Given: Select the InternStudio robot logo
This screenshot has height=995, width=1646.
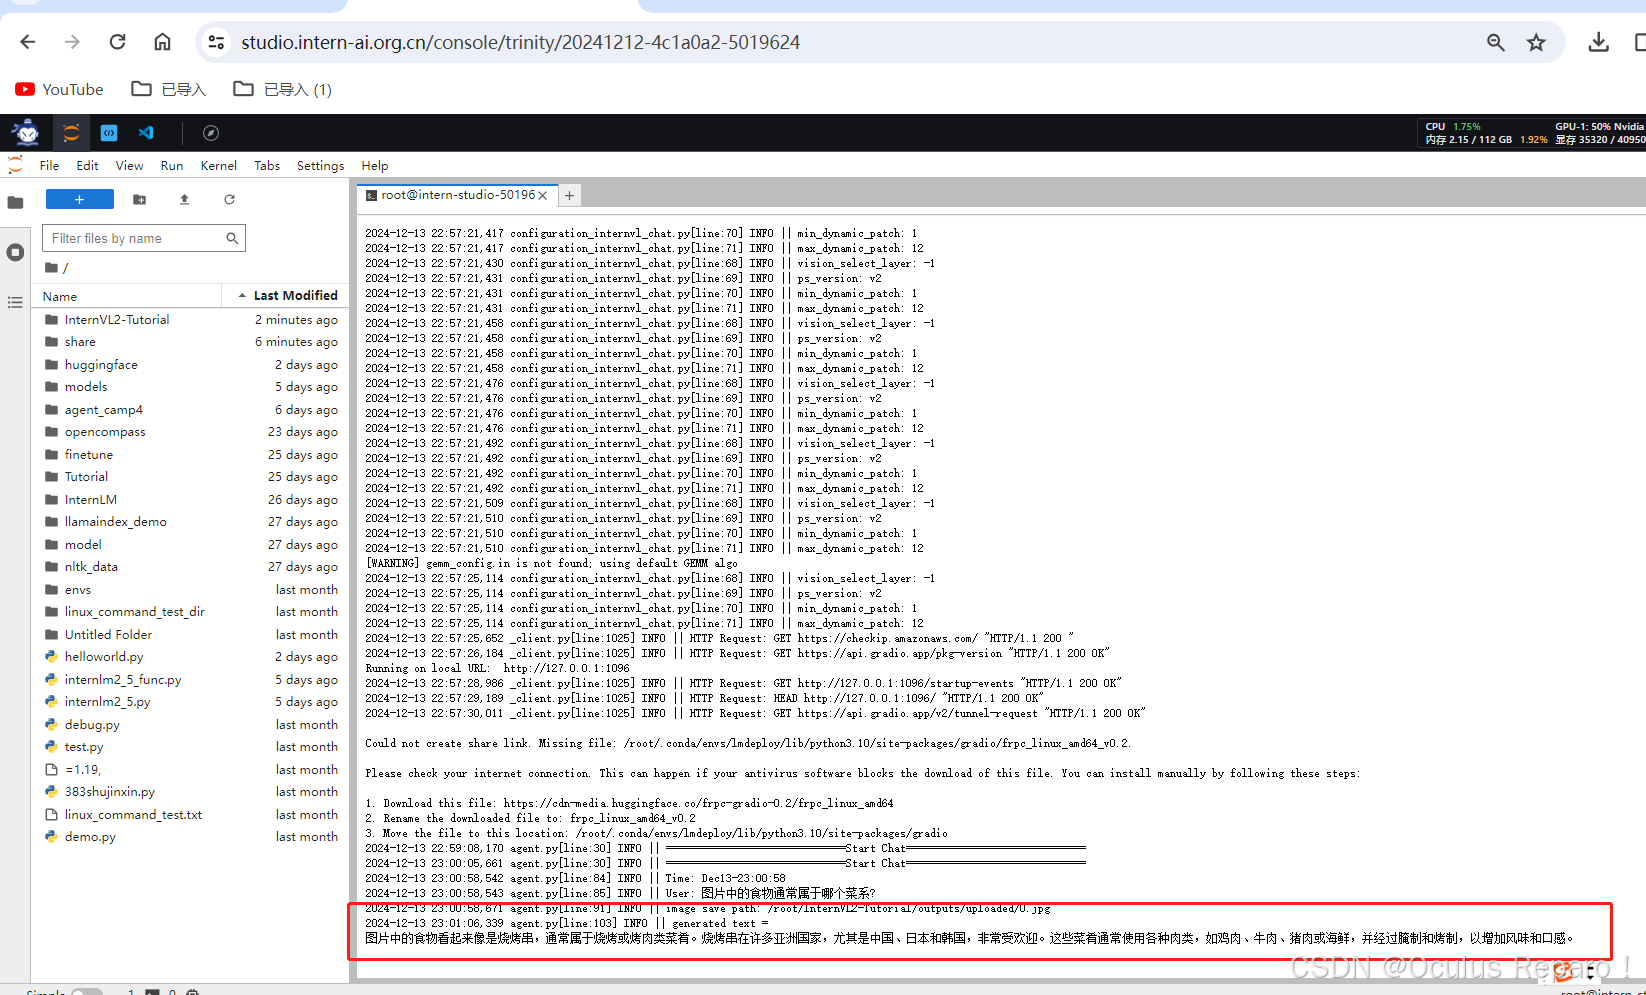Looking at the screenshot, I should click(26, 132).
